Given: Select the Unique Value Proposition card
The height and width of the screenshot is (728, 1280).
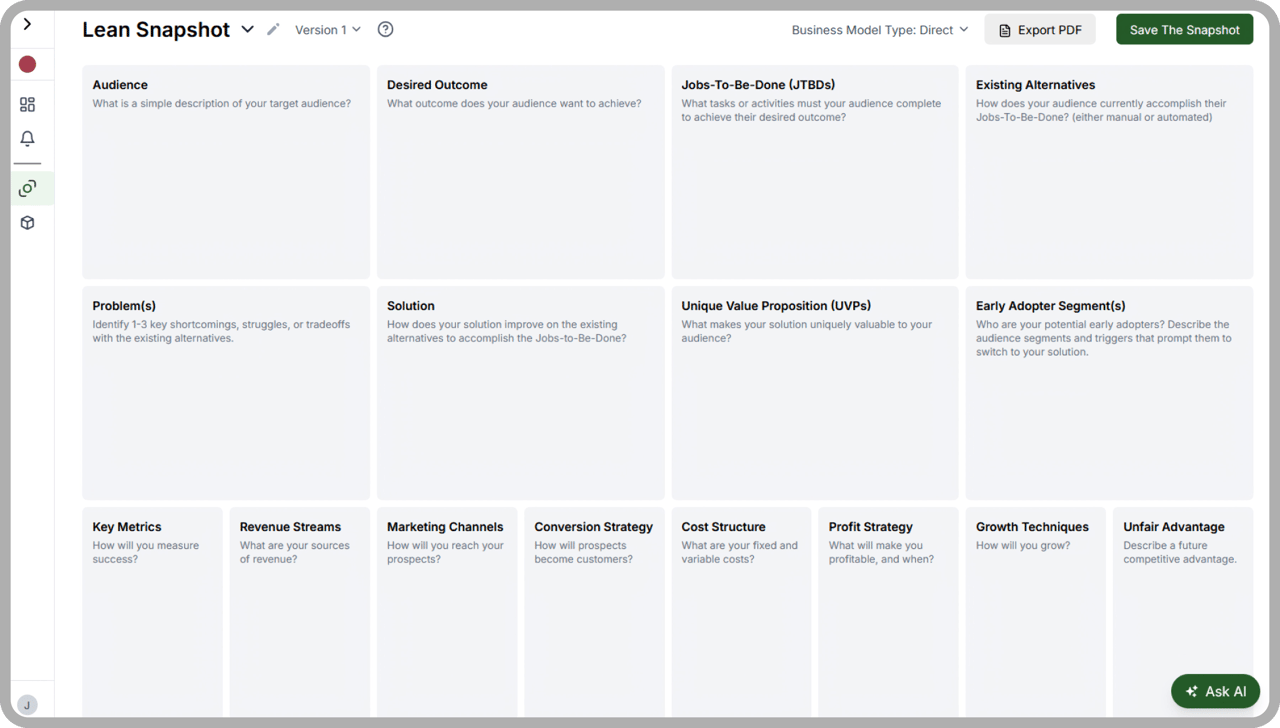Looking at the screenshot, I should 814,400.
